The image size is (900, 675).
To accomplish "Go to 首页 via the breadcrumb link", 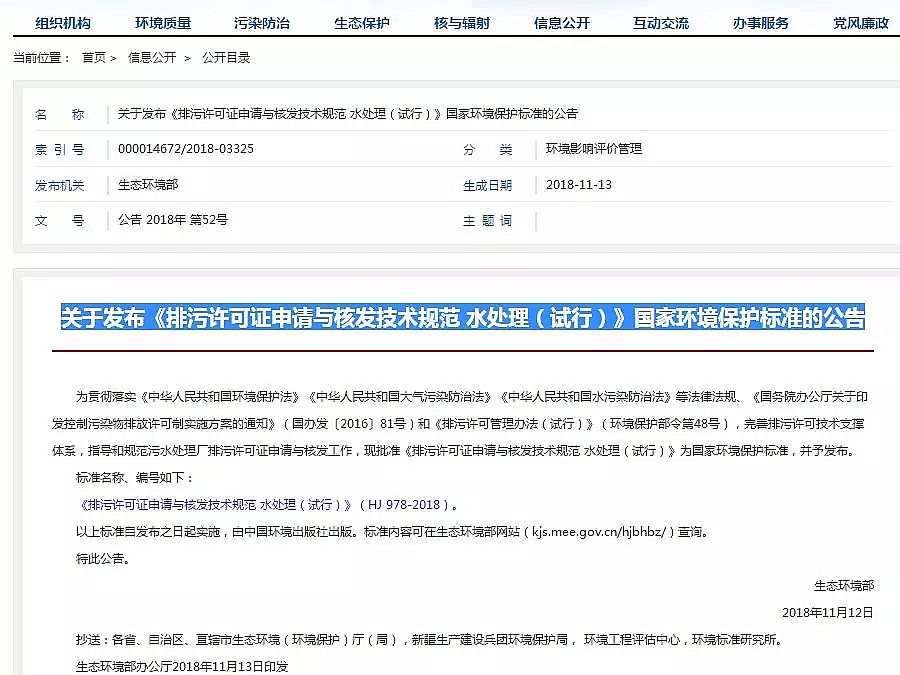I will 97,57.
